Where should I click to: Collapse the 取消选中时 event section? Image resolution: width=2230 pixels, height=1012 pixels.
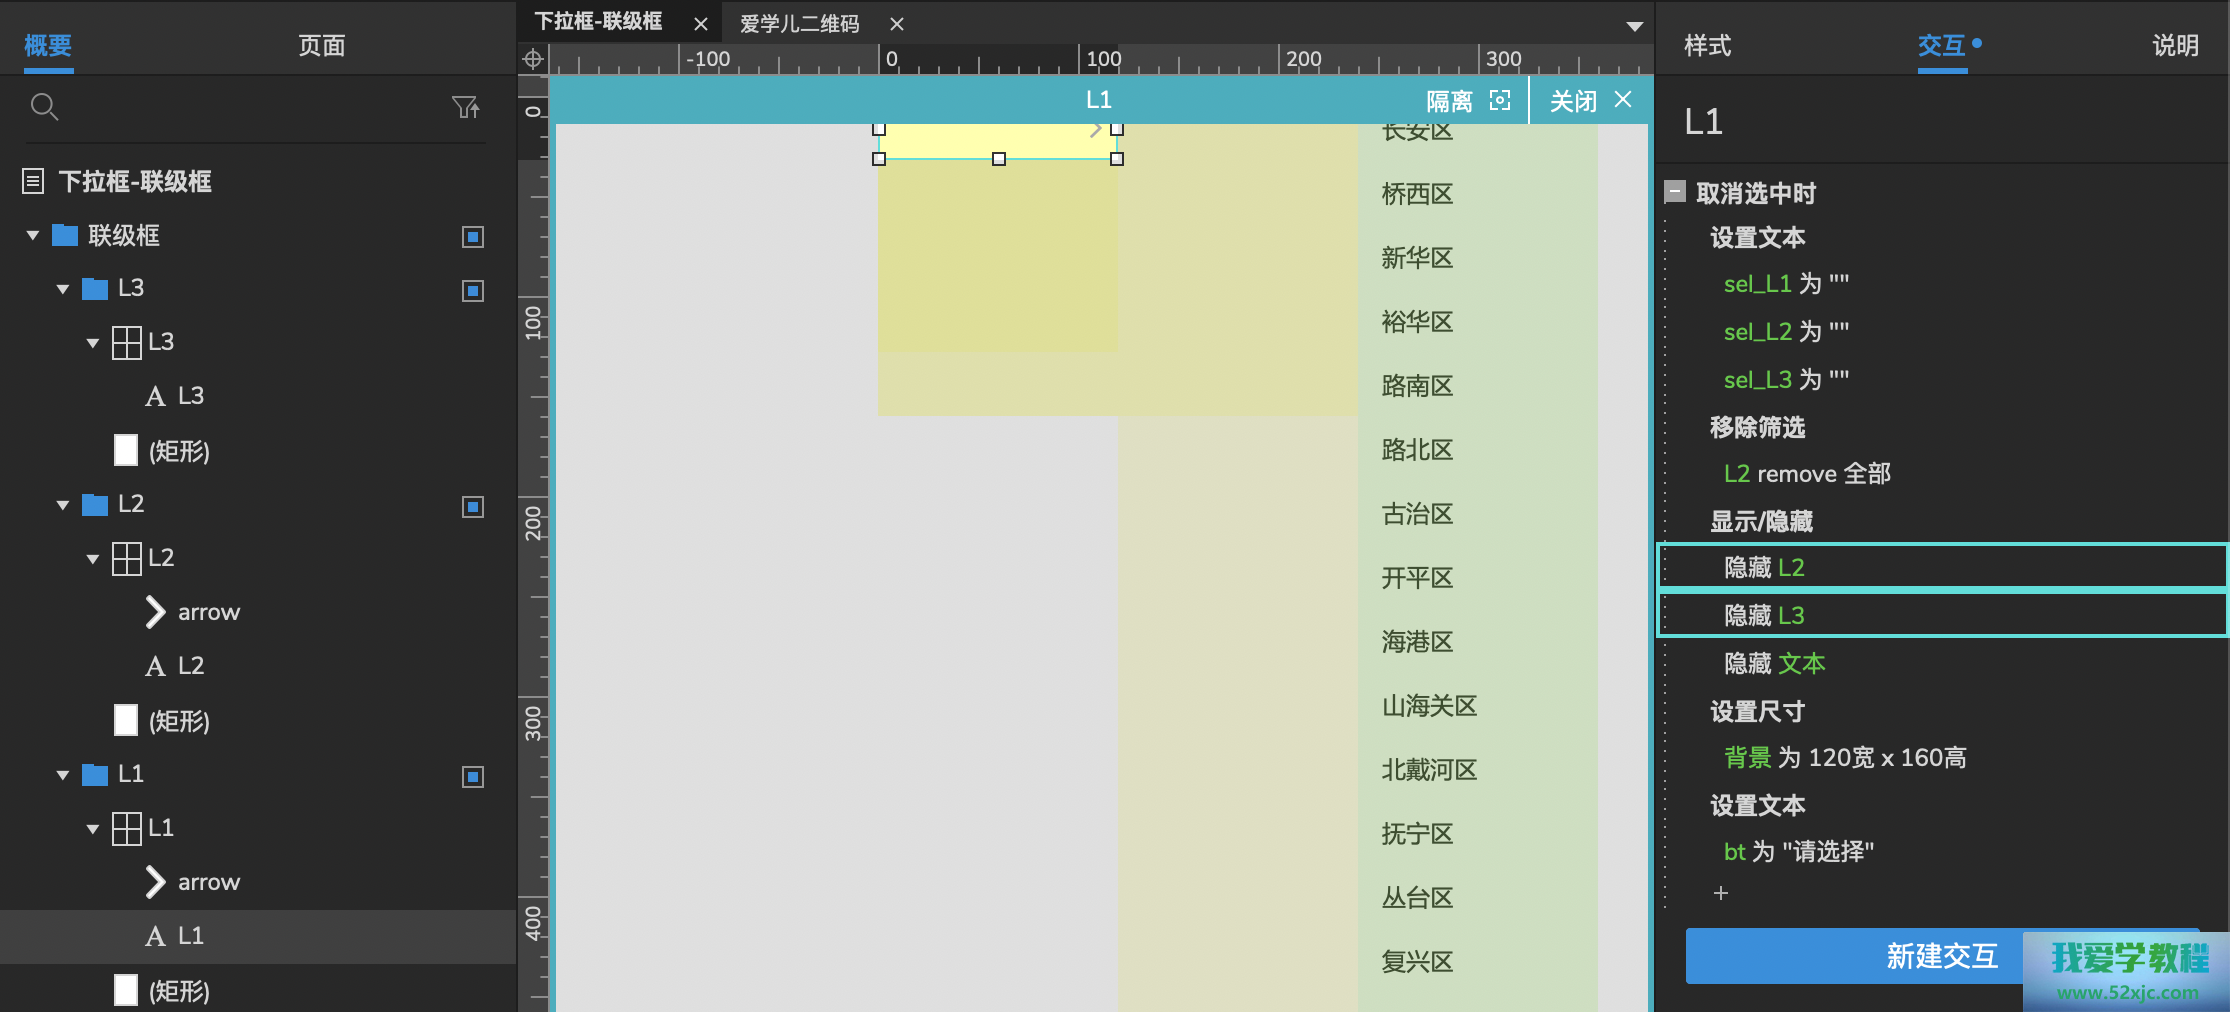[x=1675, y=192]
